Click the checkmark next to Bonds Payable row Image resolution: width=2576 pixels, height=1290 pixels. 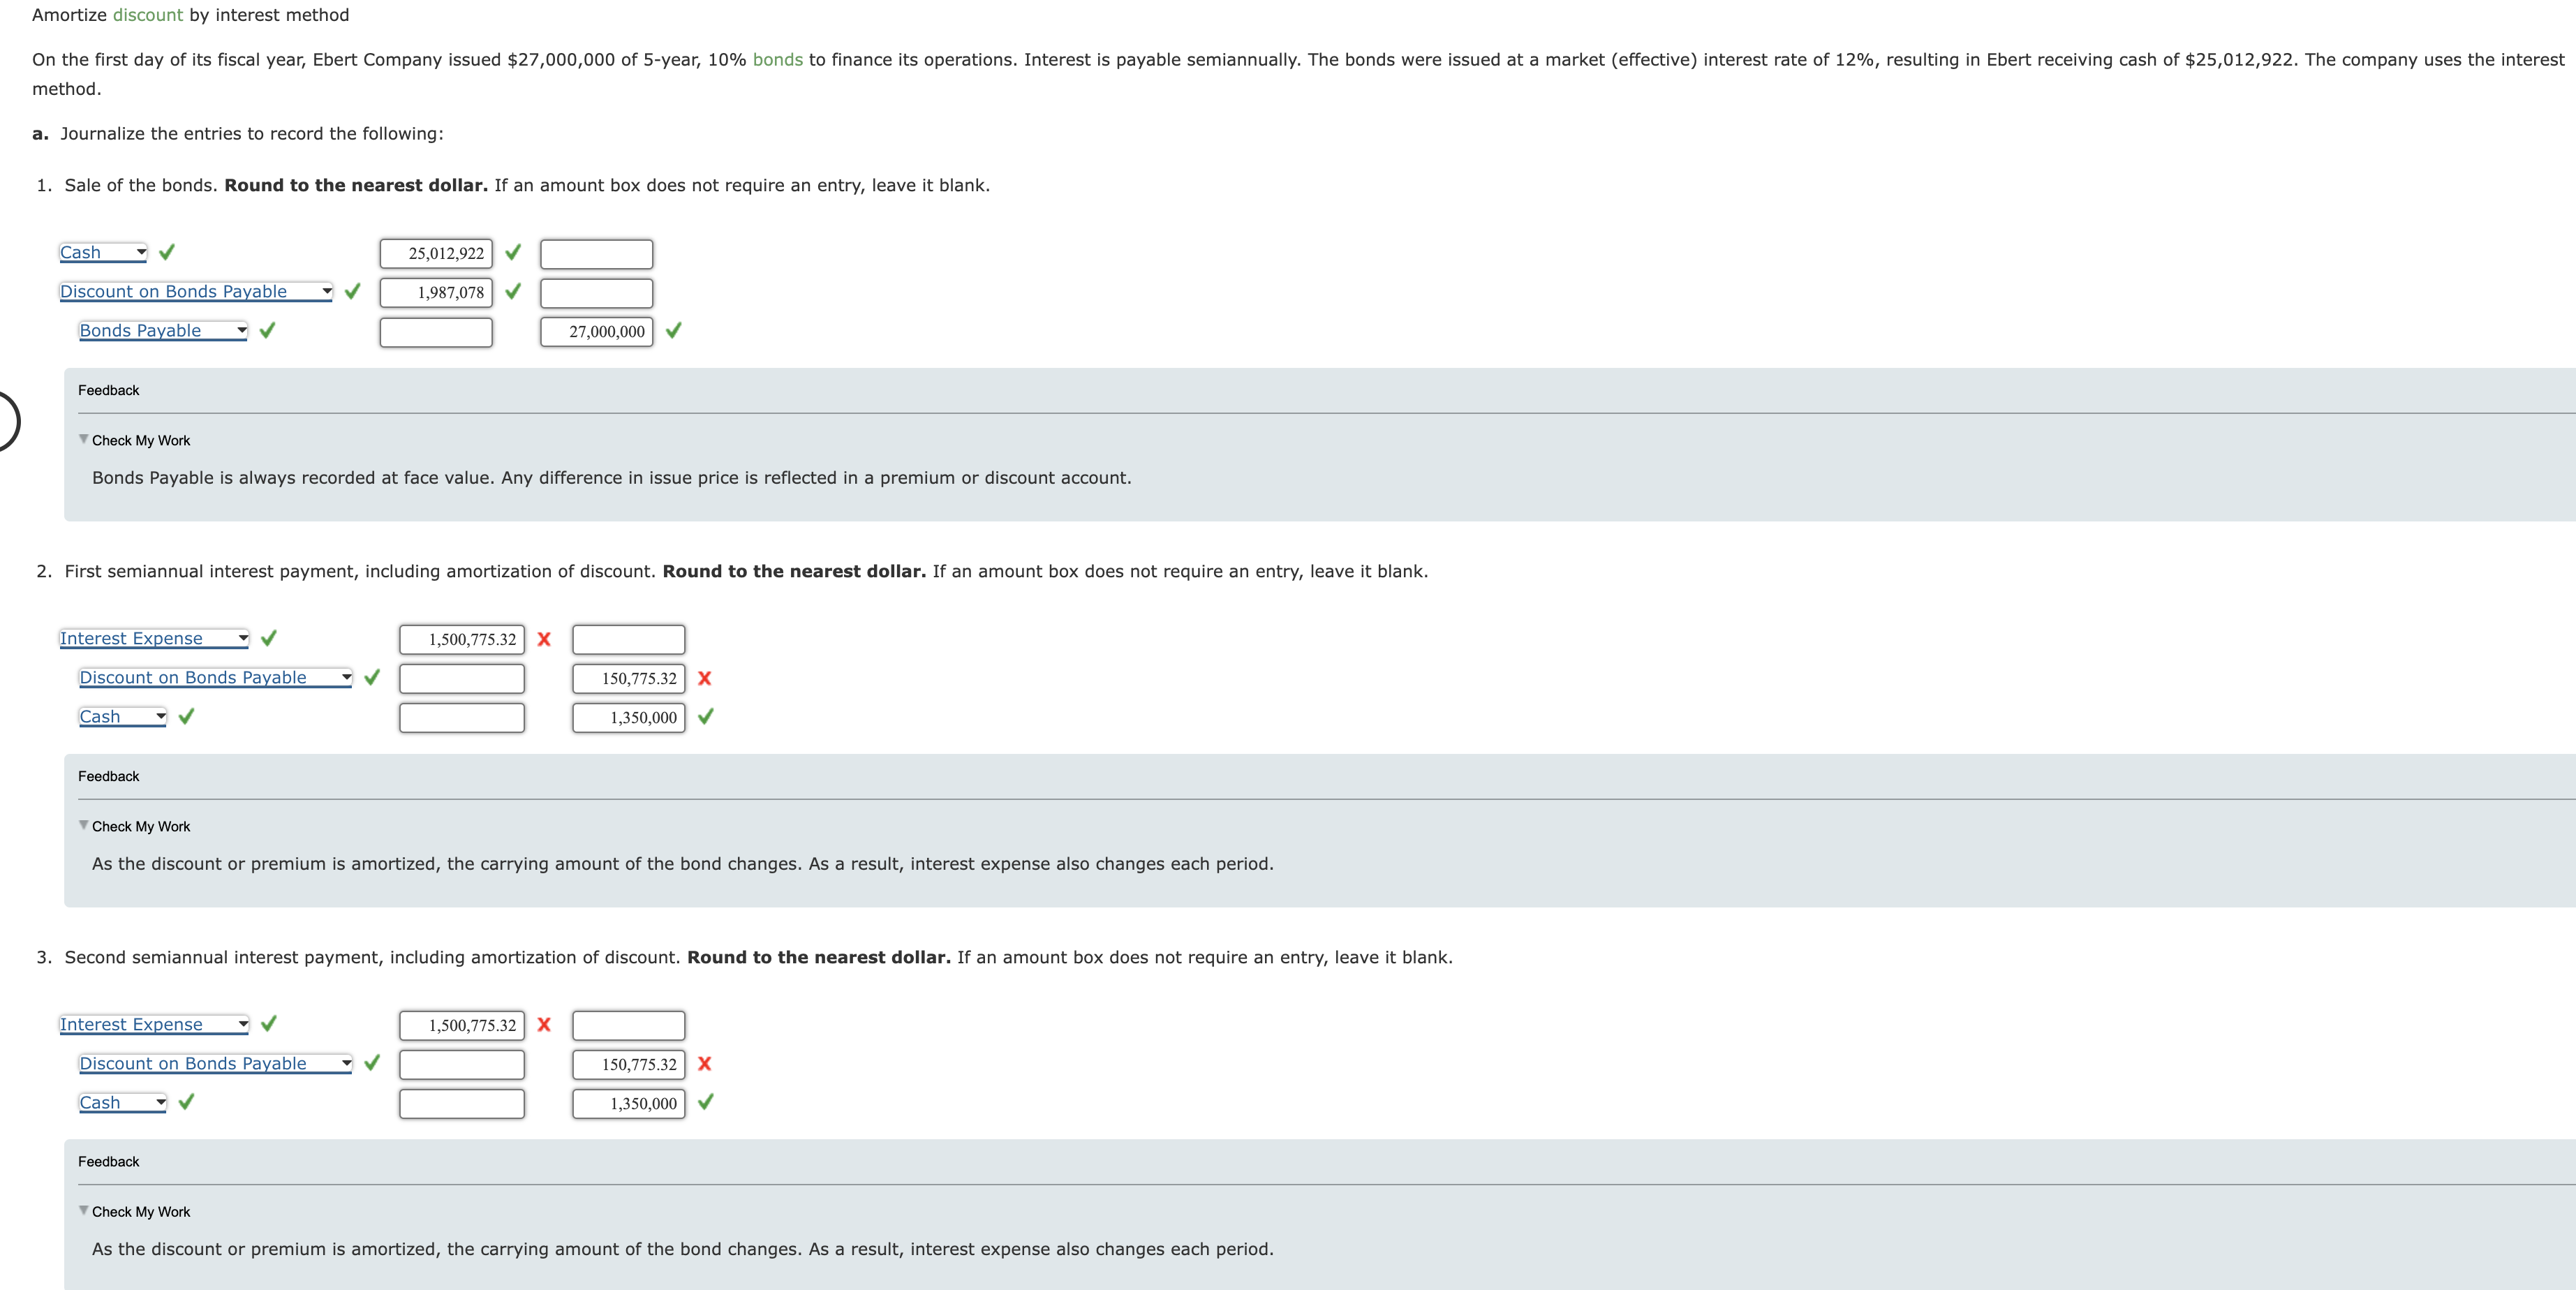266,330
